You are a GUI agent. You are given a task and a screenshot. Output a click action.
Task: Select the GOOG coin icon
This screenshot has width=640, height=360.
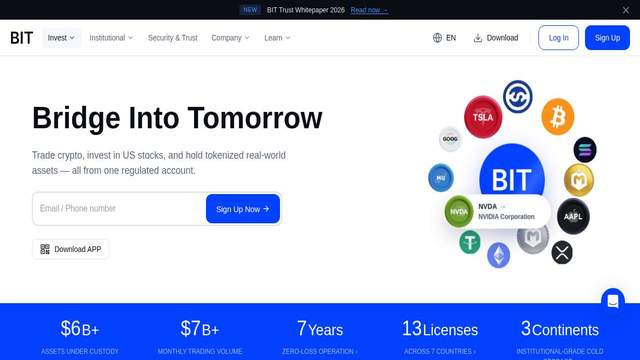click(x=450, y=139)
